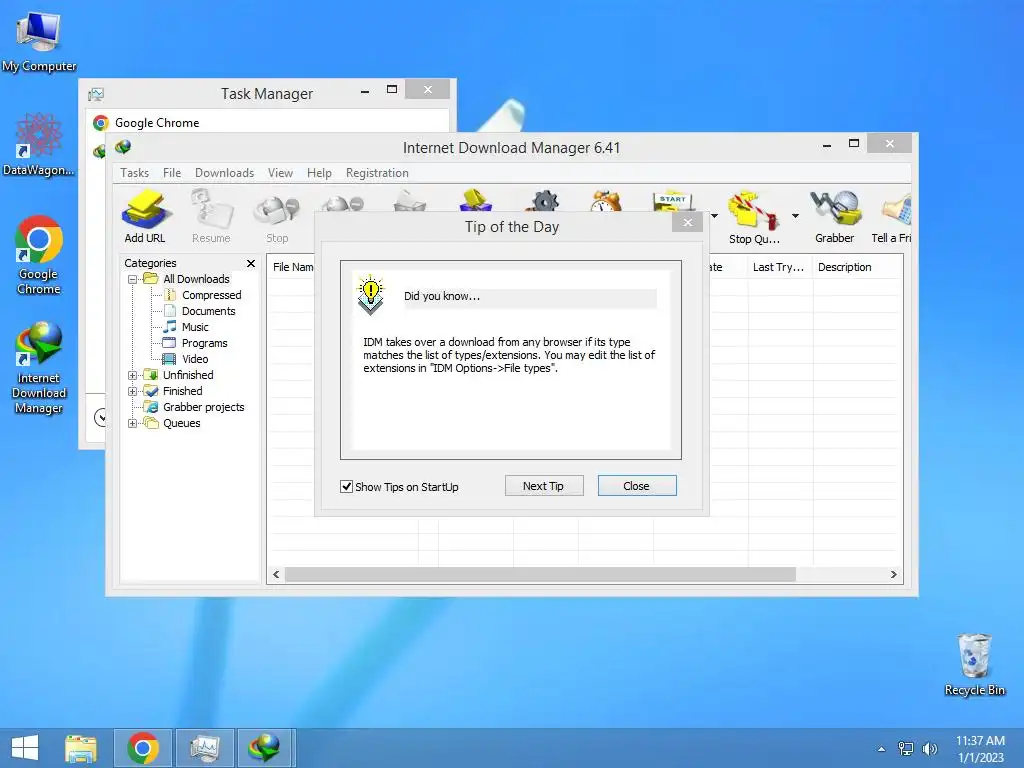Click the Stop toolbar icon
Screen dimensions: 1024x768
click(277, 216)
